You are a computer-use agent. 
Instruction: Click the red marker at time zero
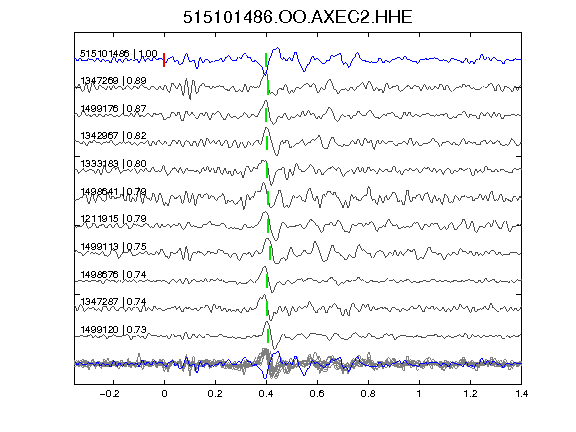164,60
